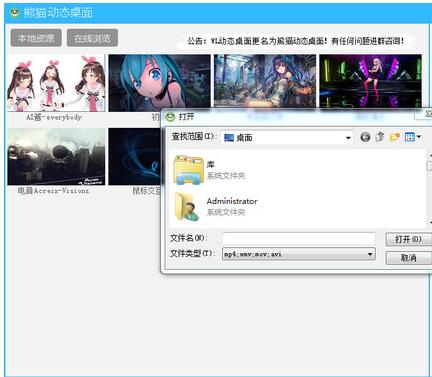
Task: Click the Administrator folder name
Action: (x=232, y=201)
